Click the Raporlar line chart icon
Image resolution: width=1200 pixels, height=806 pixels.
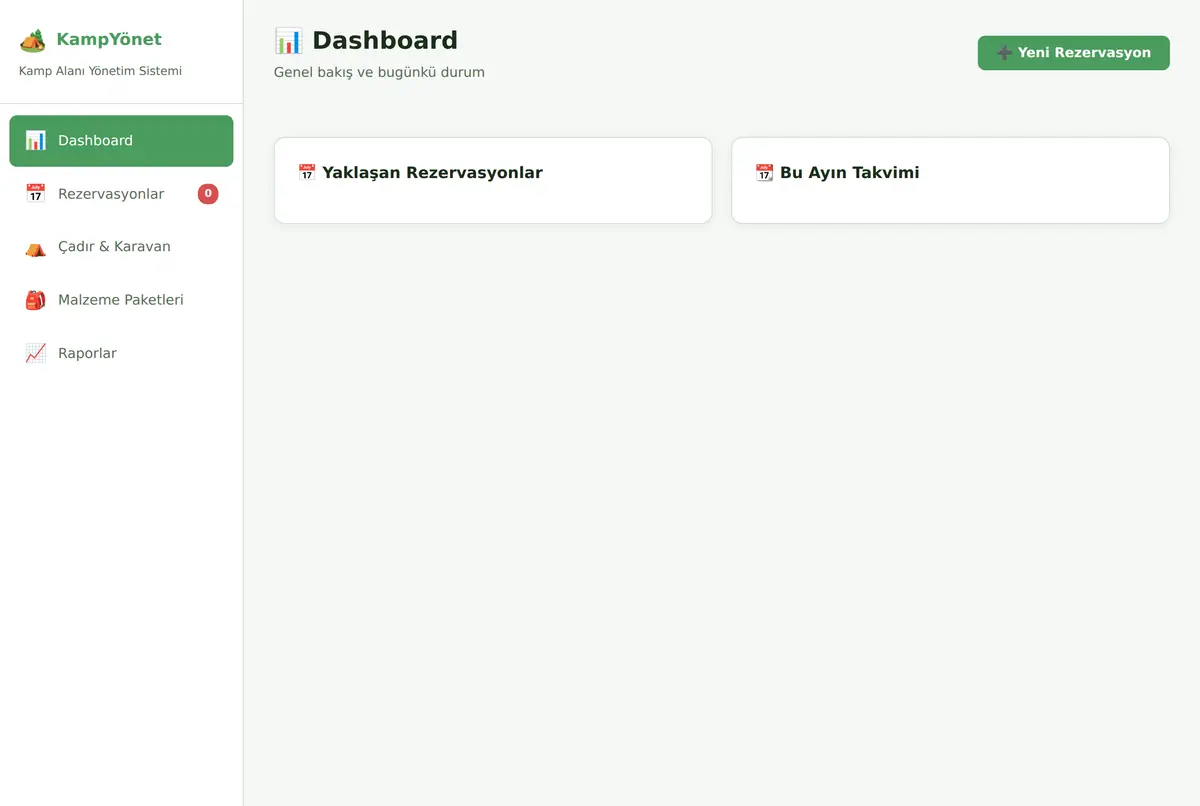35,353
